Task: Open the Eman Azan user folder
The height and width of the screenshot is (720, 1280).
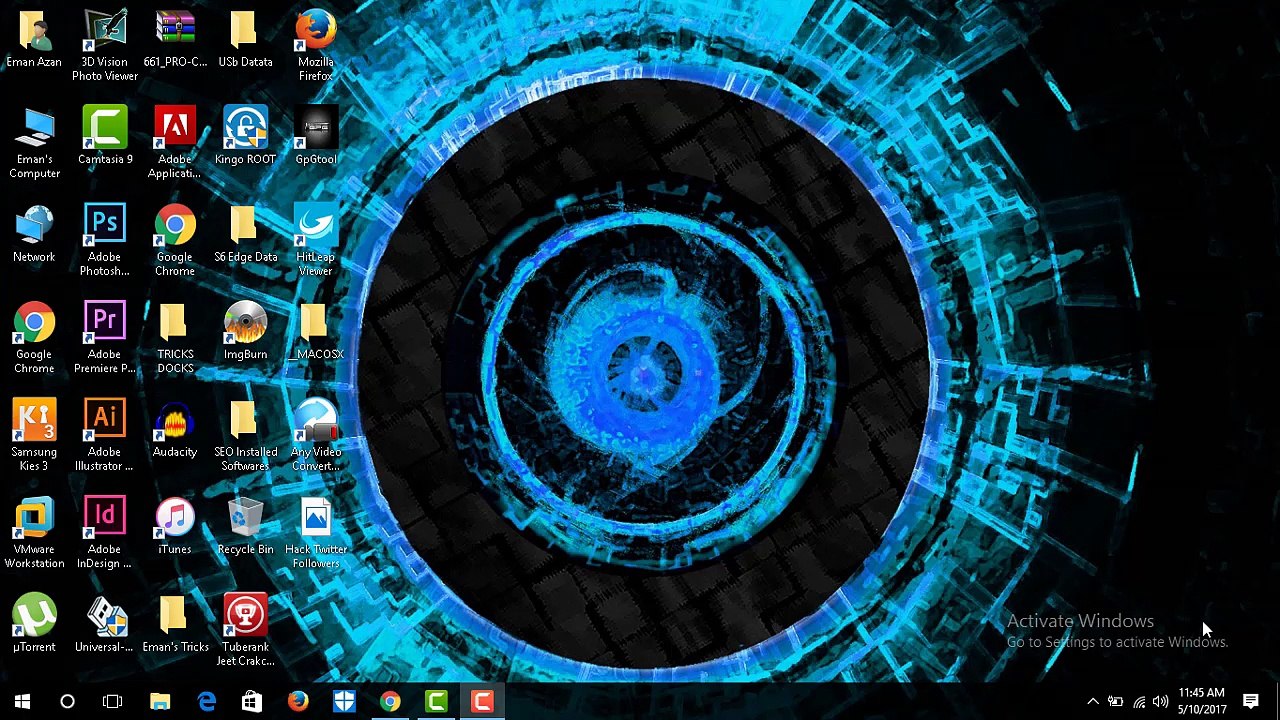Action: pyautogui.click(x=34, y=40)
